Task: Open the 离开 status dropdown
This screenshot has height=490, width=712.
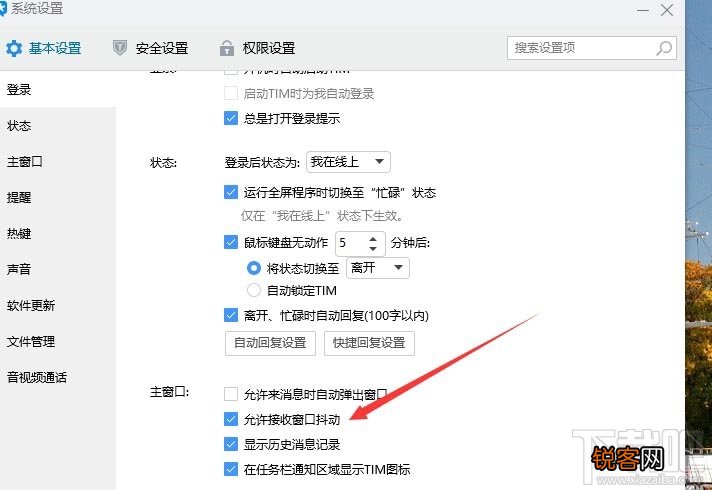Action: pos(378,268)
